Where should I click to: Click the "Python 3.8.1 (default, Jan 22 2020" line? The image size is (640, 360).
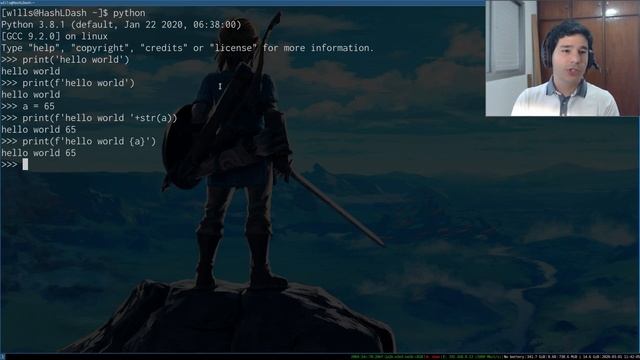(x=121, y=24)
